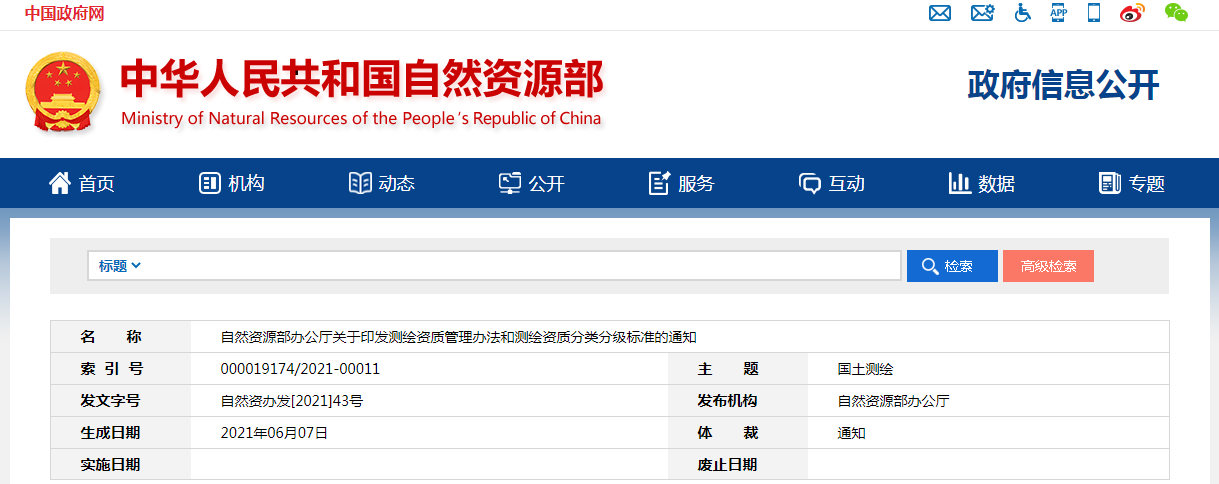
Task: Click the 机构 list icon
Action: tap(210, 183)
